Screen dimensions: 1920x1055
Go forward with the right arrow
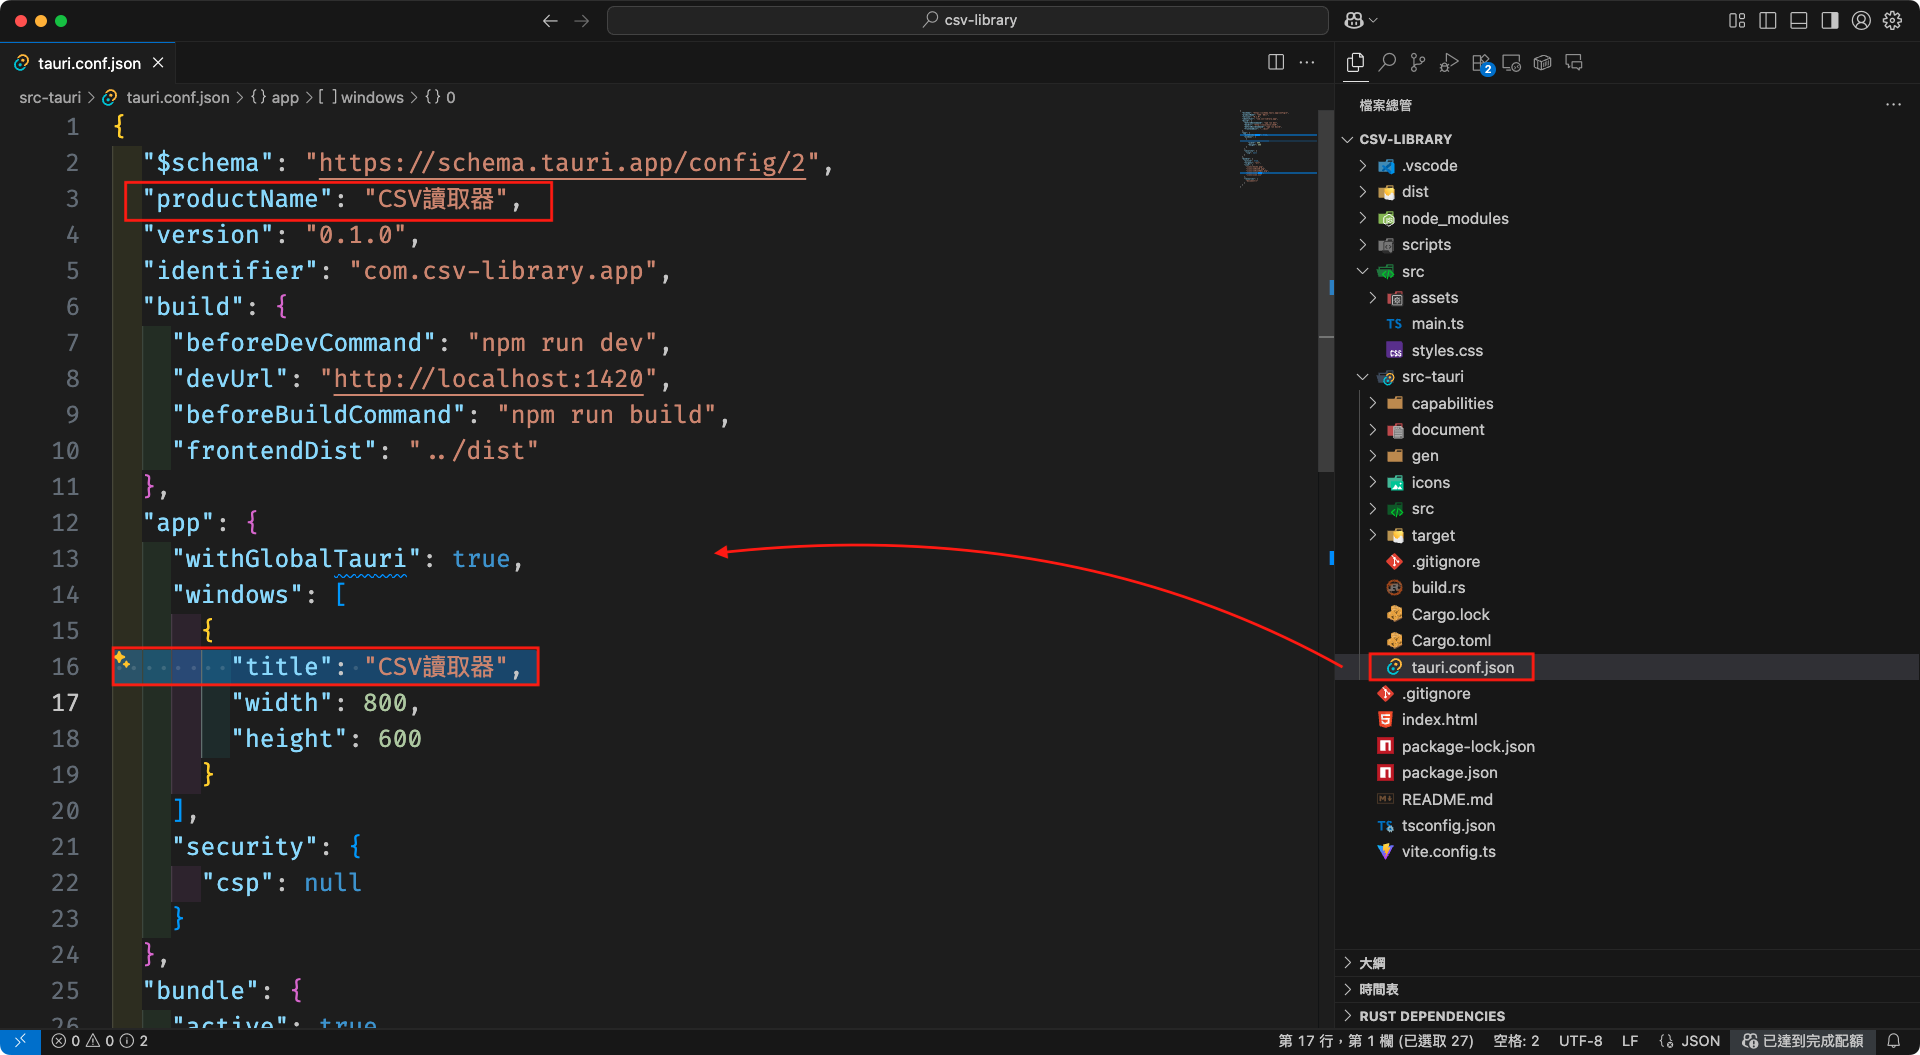pos(582,20)
